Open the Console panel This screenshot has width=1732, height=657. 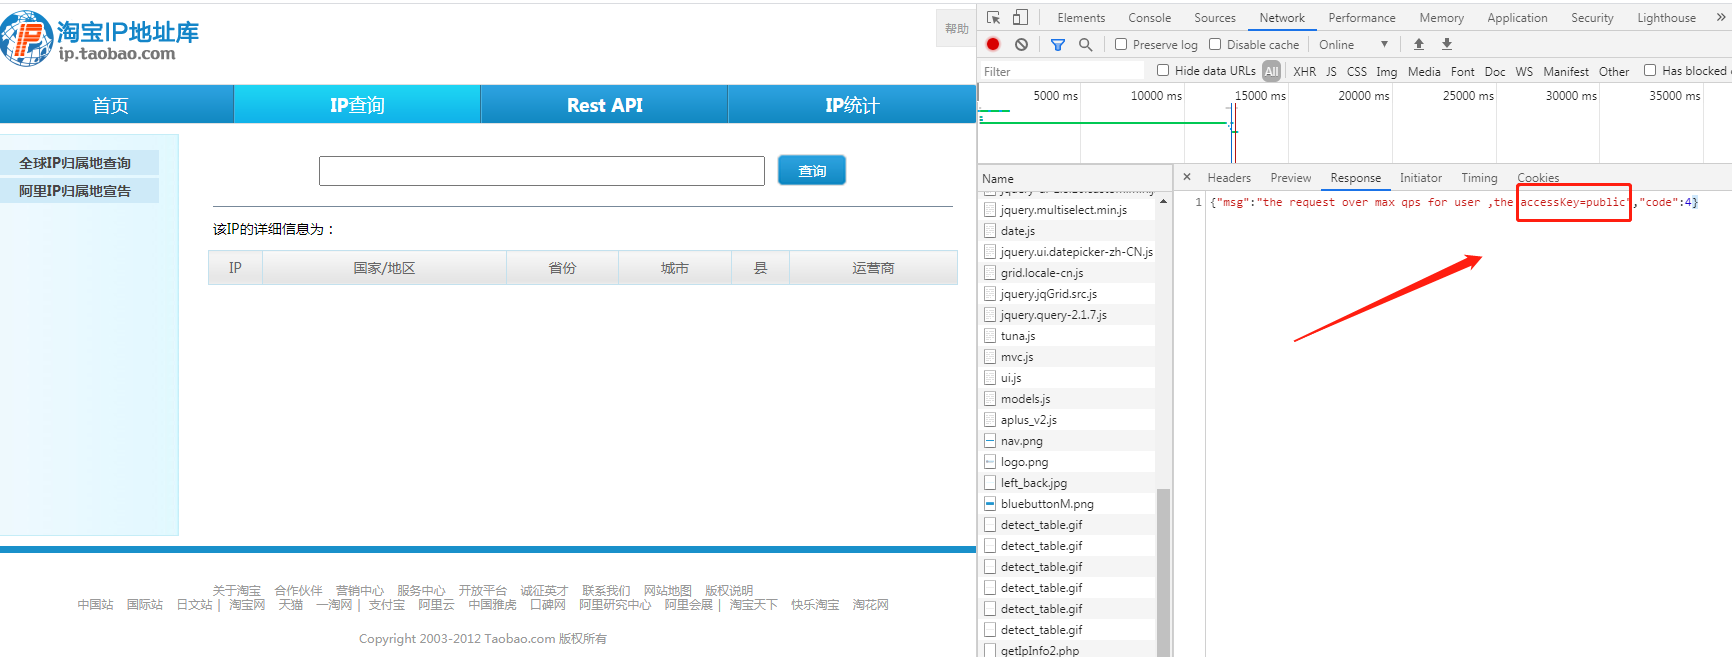1150,18
